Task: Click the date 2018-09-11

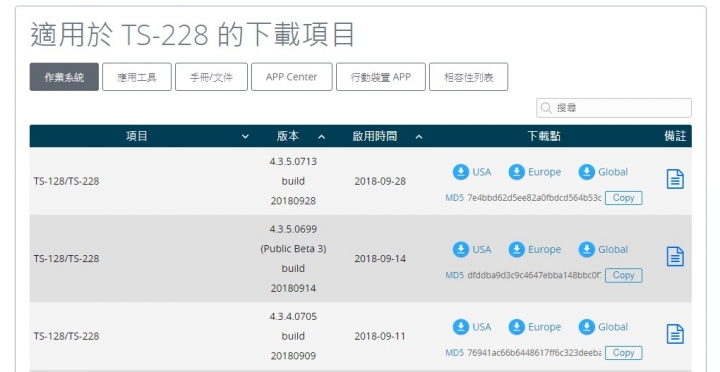Action: 380,336
